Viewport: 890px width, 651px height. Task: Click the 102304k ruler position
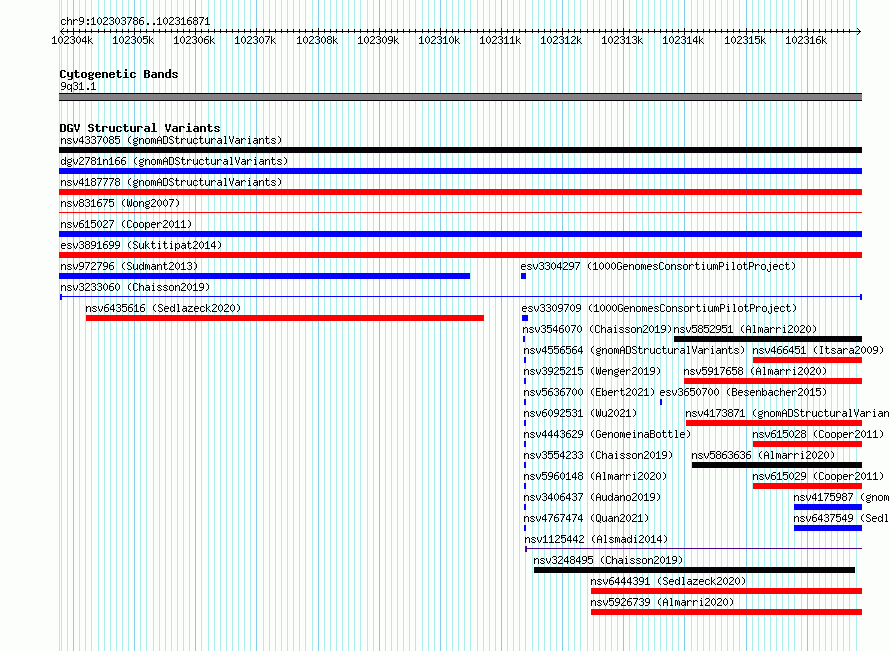72,40
